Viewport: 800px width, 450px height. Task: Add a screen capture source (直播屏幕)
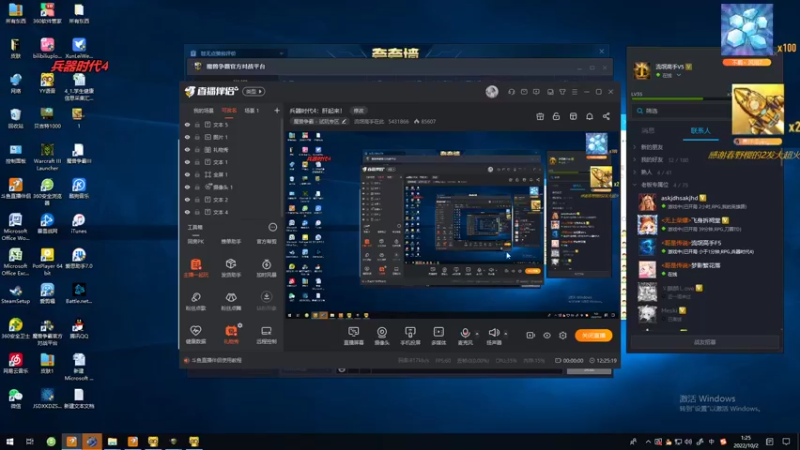tap(354, 336)
